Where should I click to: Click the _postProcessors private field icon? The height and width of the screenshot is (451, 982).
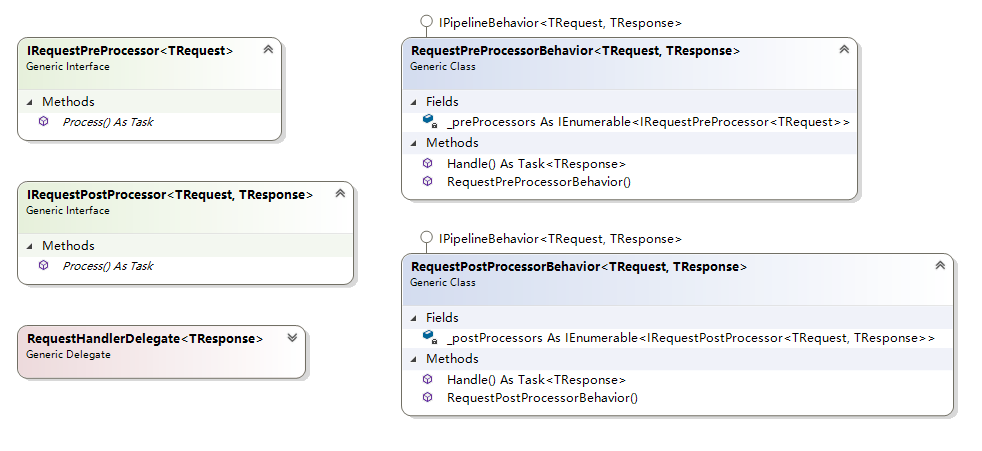coord(429,338)
